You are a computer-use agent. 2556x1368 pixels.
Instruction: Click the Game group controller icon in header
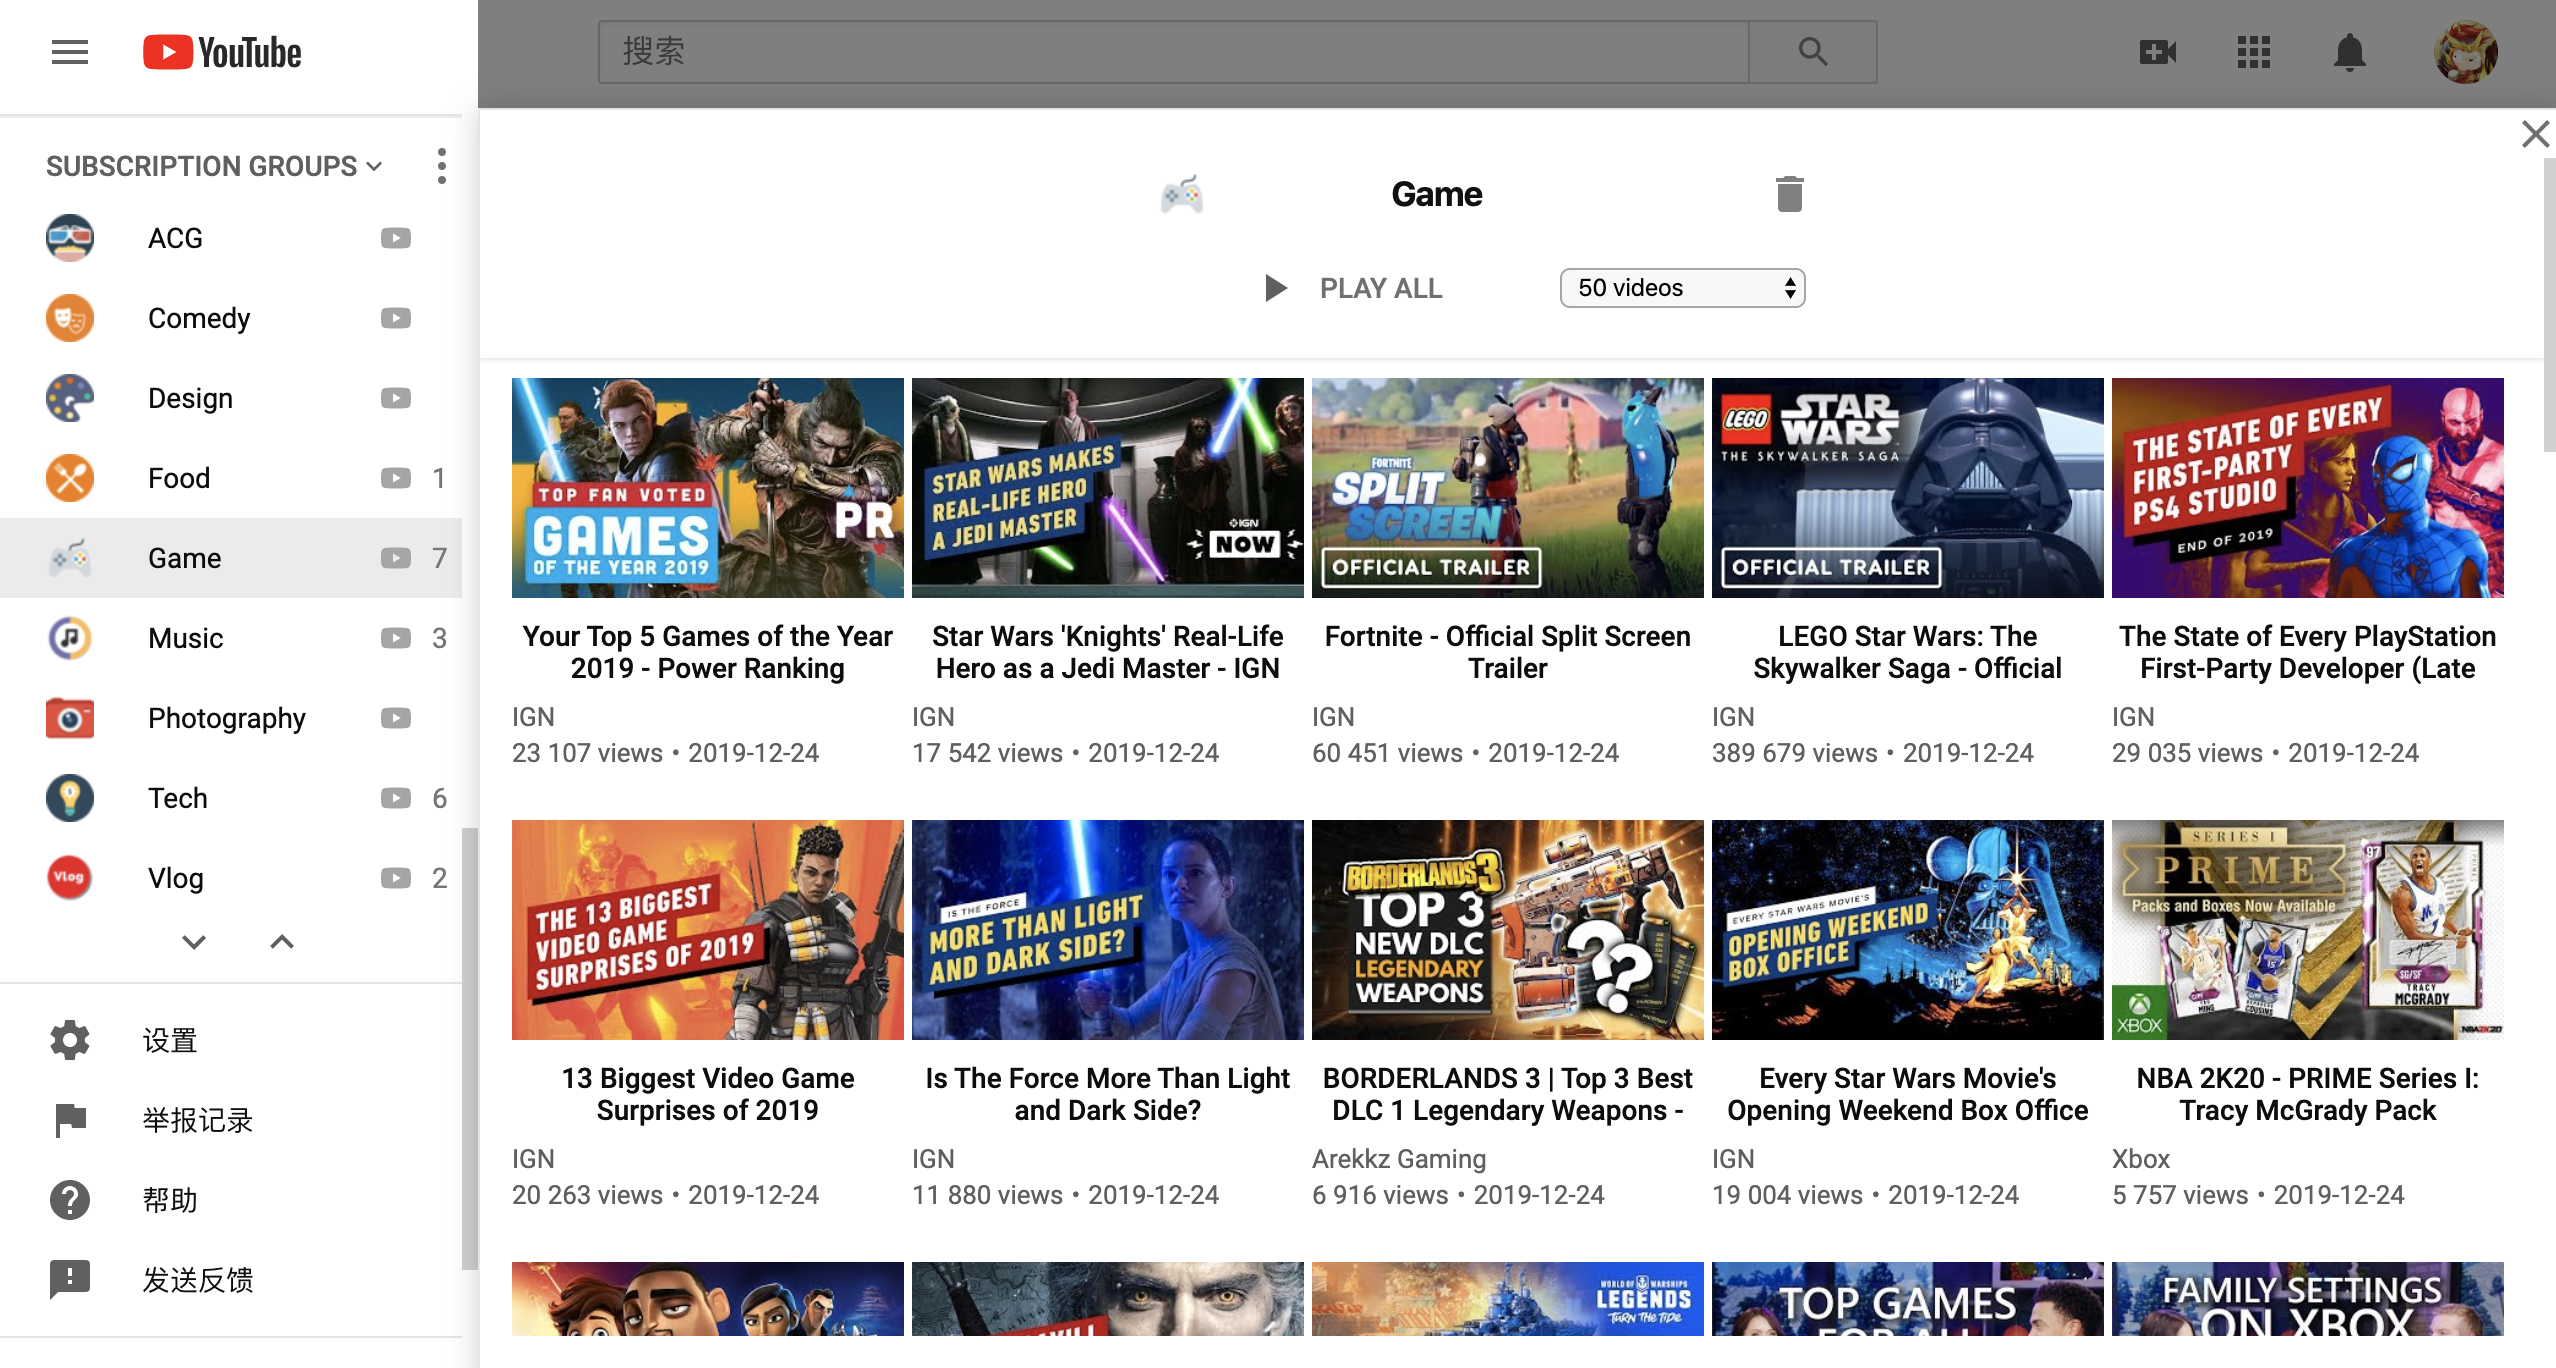tap(1182, 194)
